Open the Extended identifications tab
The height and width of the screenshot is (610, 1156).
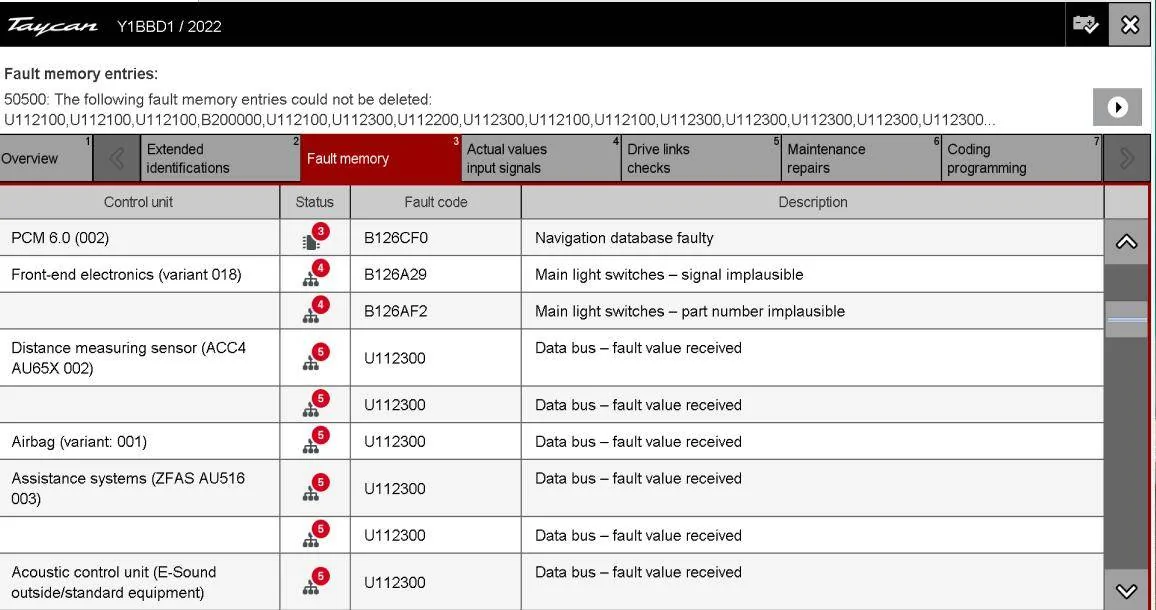(x=220, y=159)
